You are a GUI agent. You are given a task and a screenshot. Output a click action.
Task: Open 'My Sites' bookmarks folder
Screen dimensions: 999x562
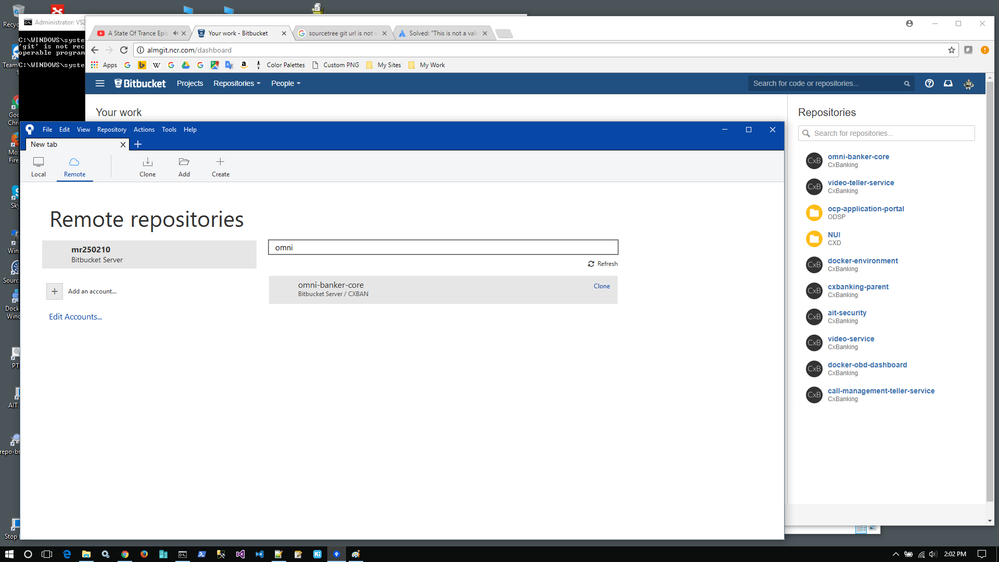(383, 65)
